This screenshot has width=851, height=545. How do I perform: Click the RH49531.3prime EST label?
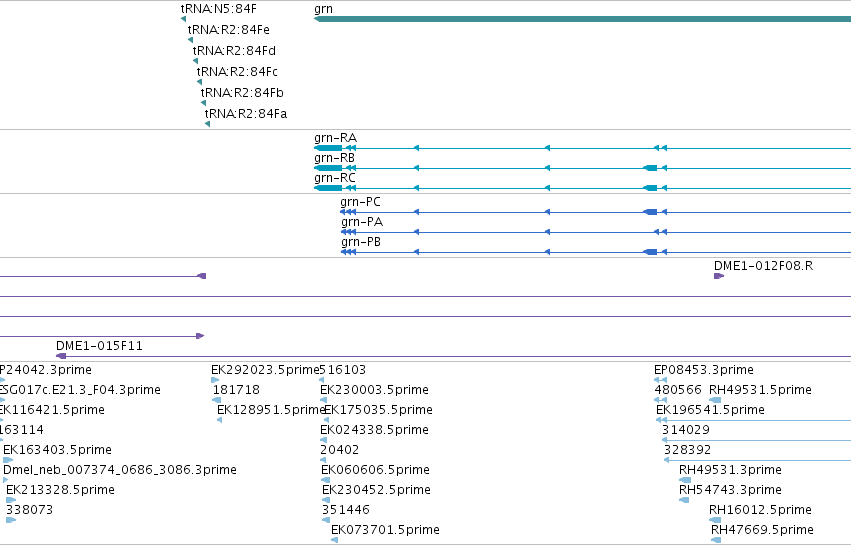[731, 470]
